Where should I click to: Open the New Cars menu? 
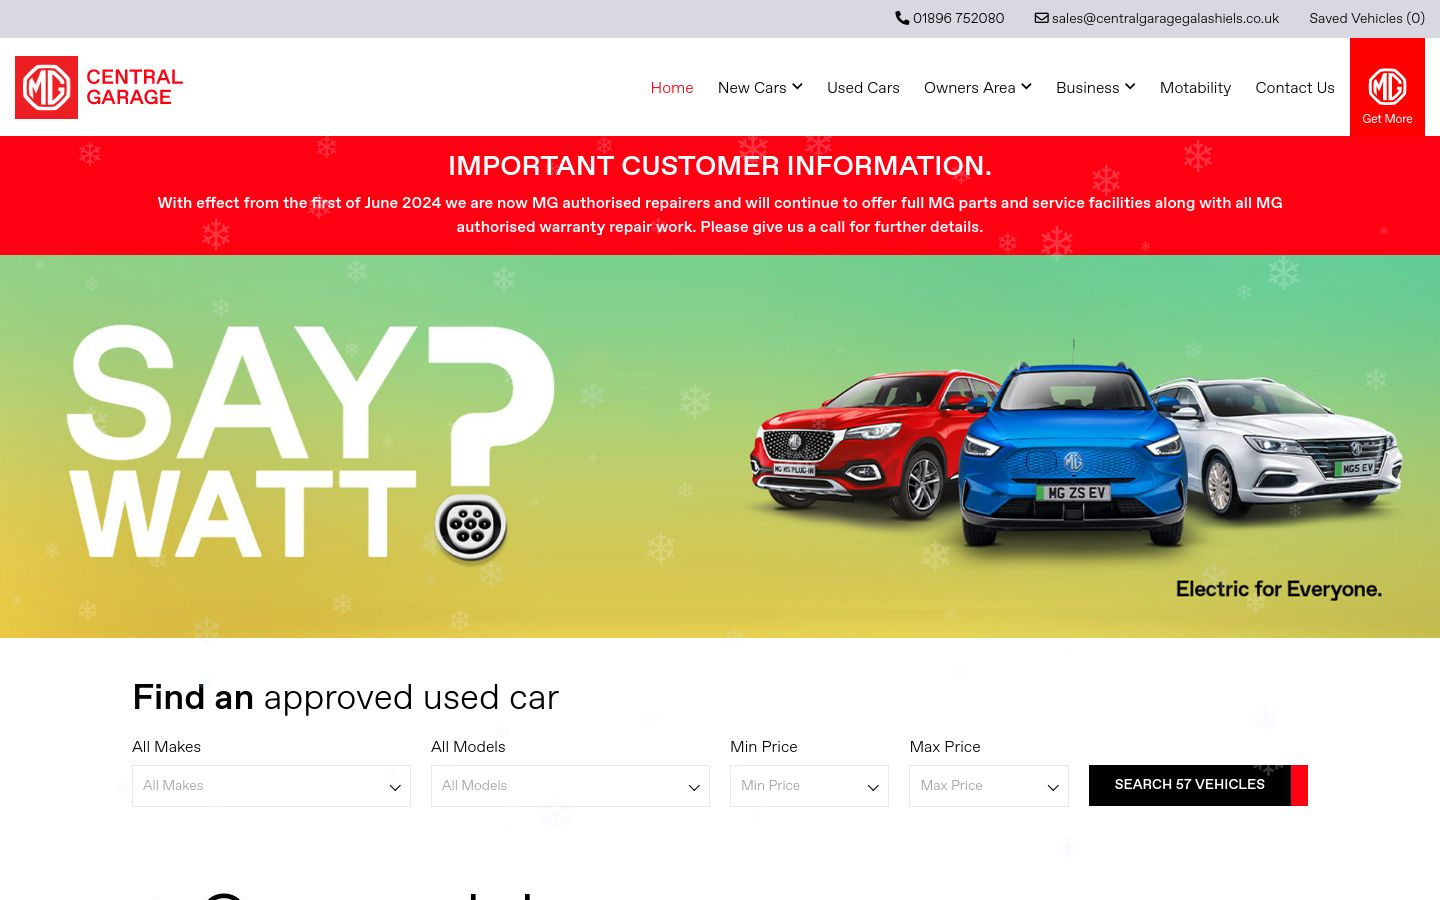pos(760,88)
